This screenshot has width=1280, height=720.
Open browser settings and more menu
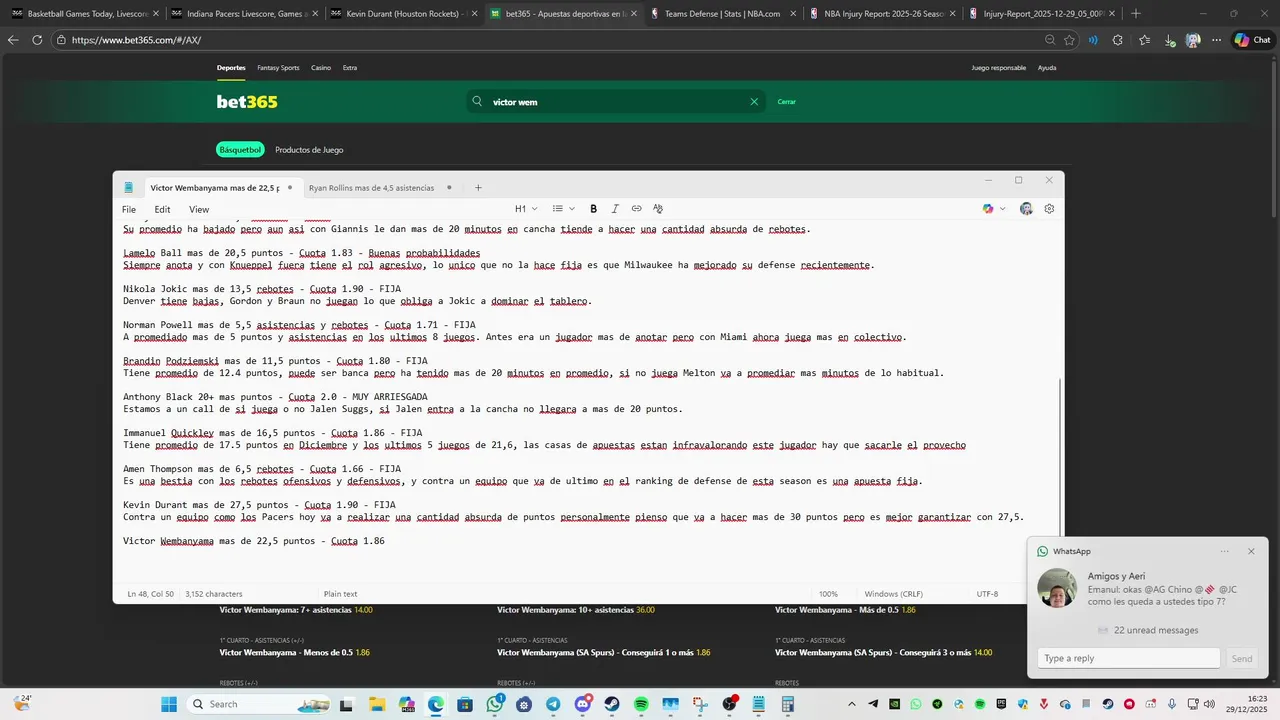pyautogui.click(x=1216, y=40)
